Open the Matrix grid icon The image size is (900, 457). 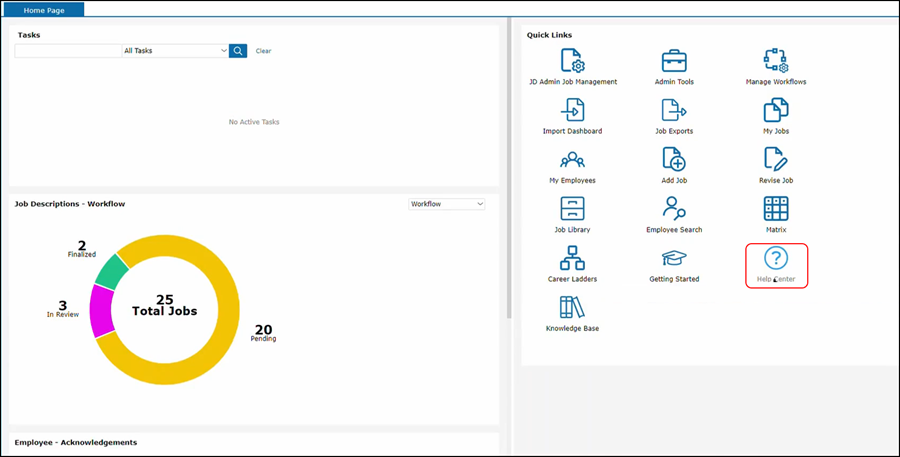tap(776, 208)
